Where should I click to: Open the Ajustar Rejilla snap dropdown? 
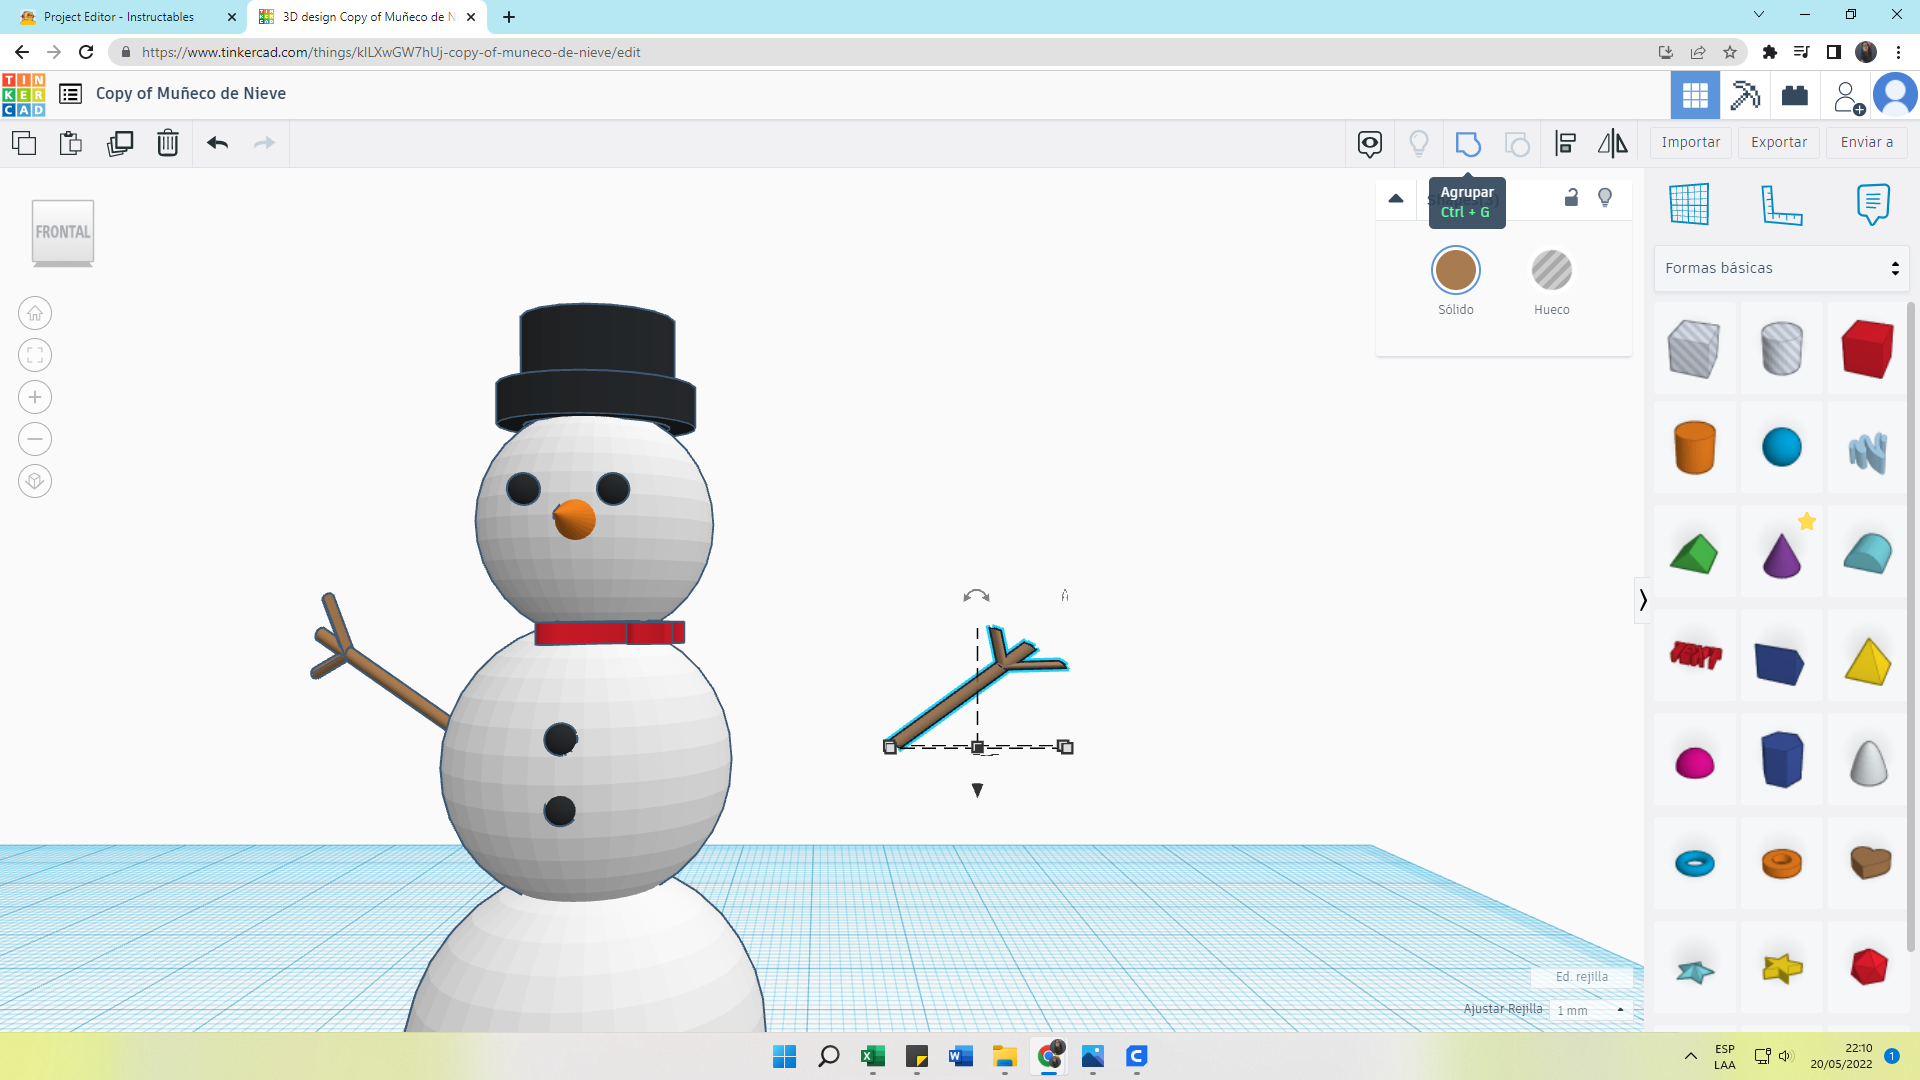1591,1010
